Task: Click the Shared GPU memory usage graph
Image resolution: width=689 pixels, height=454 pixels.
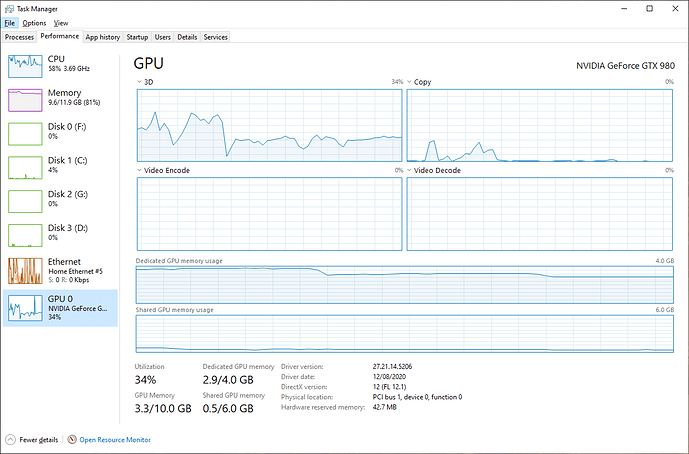Action: [405, 334]
